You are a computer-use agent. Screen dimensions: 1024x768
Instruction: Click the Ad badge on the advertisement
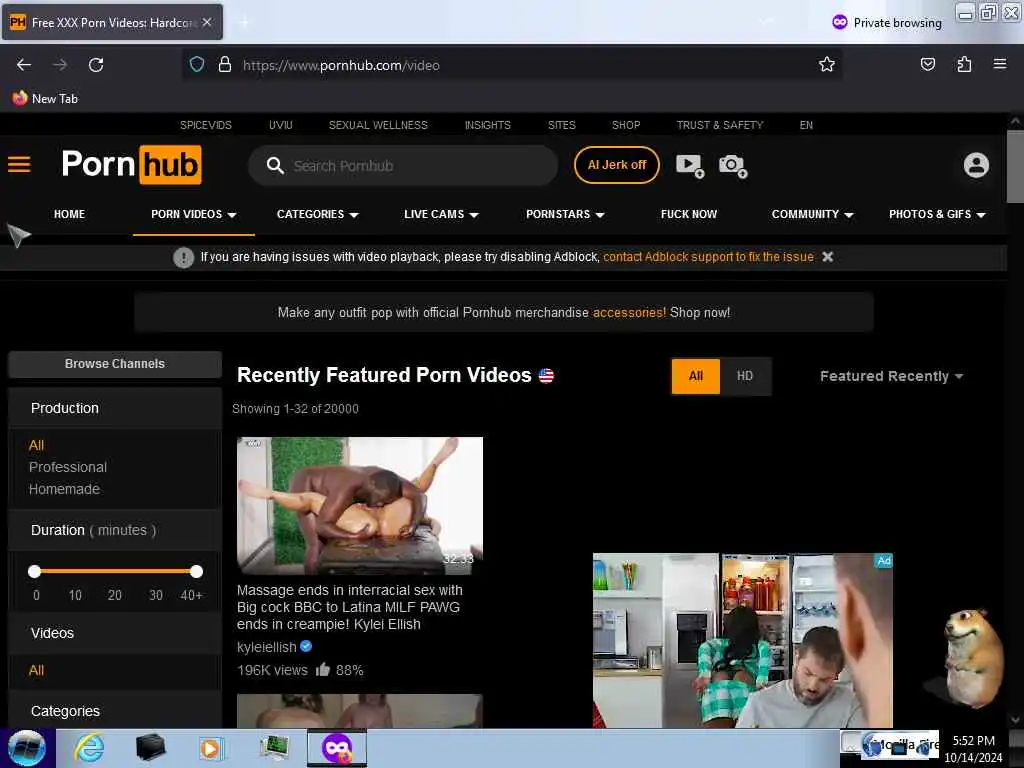tap(883, 560)
